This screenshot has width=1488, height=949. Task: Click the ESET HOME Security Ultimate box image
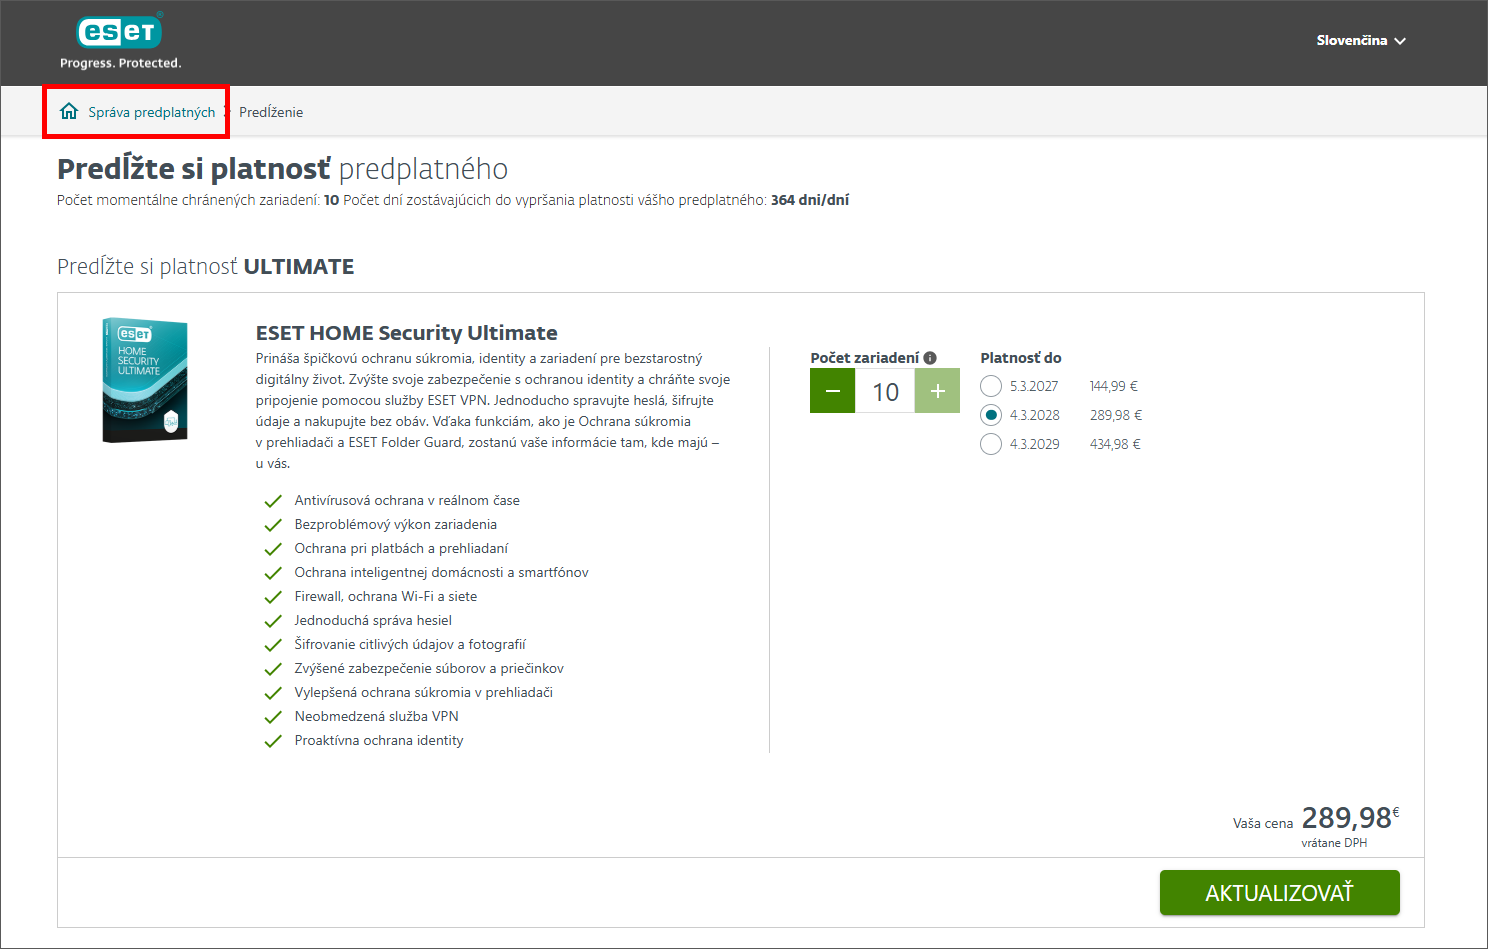click(x=145, y=380)
